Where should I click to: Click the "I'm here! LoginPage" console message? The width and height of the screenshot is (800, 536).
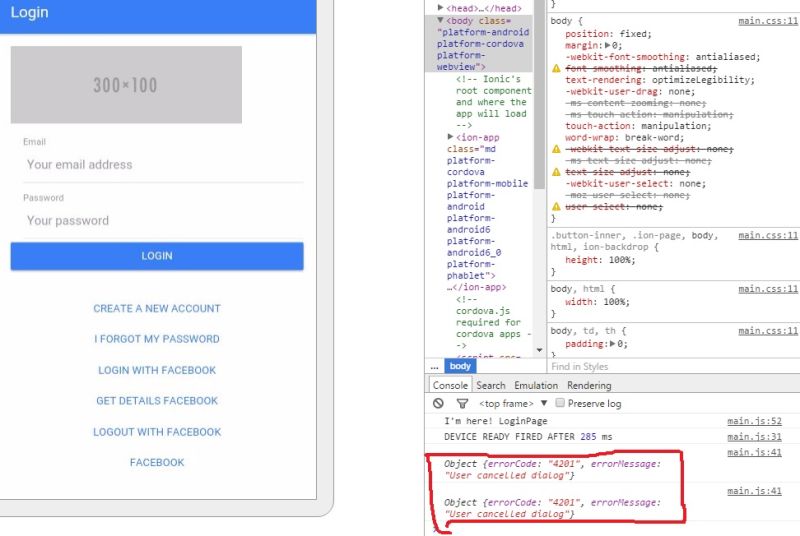[495, 421]
